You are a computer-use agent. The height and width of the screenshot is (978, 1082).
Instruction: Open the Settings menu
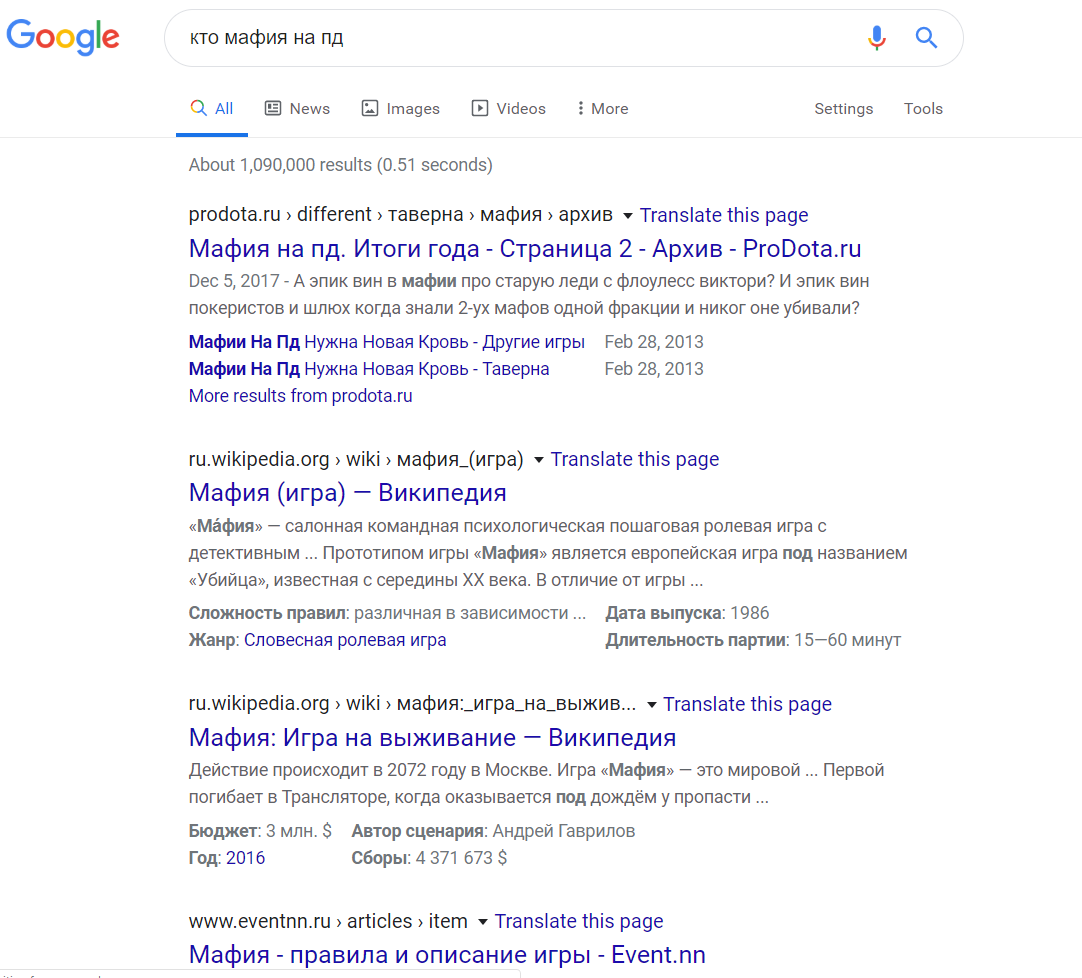843,108
